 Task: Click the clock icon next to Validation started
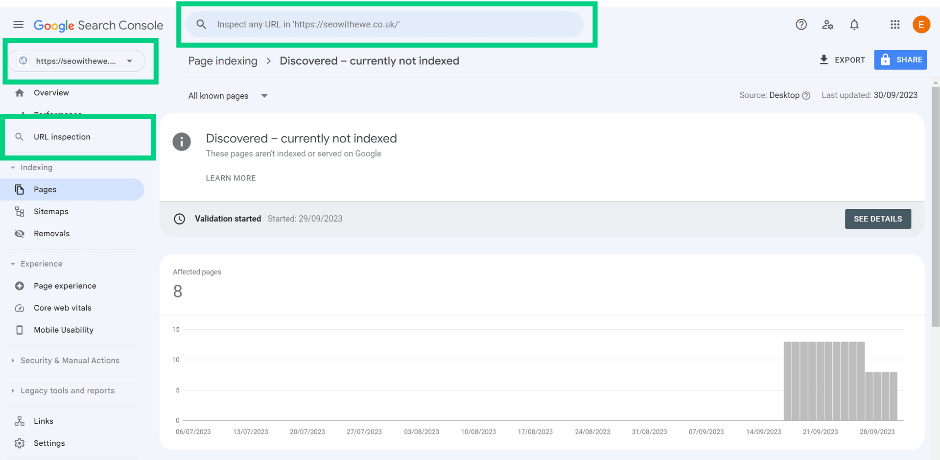179,219
